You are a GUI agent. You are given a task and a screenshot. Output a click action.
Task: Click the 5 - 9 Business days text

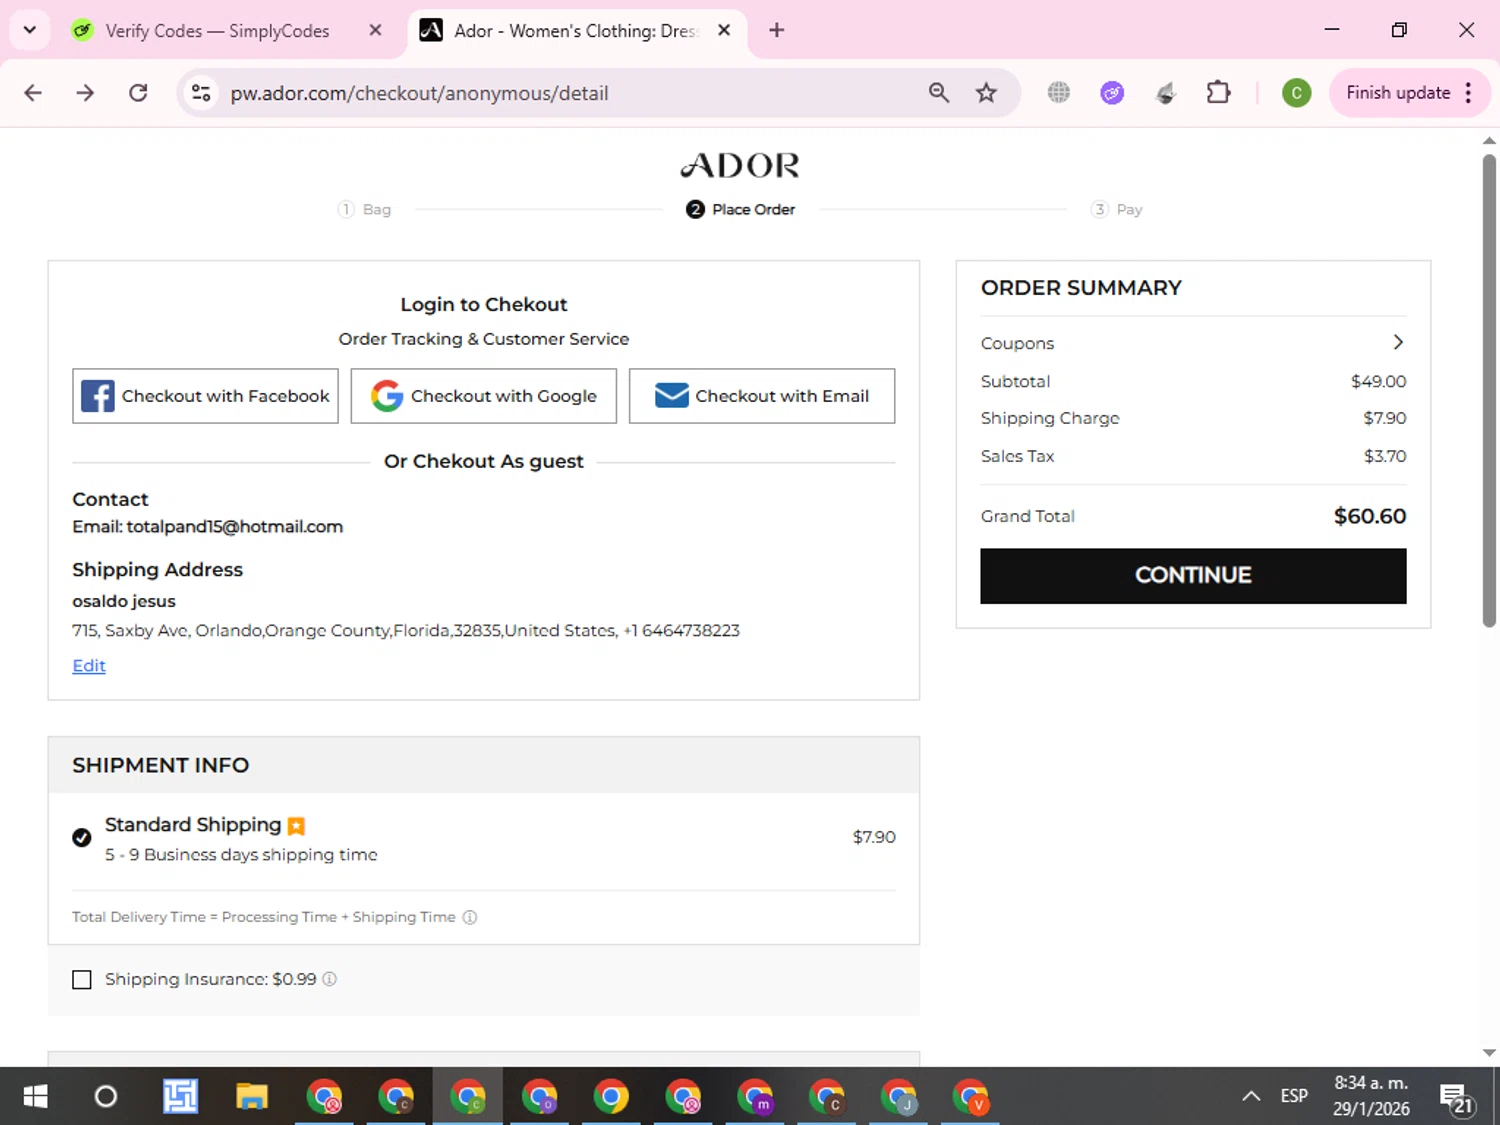pos(241,855)
